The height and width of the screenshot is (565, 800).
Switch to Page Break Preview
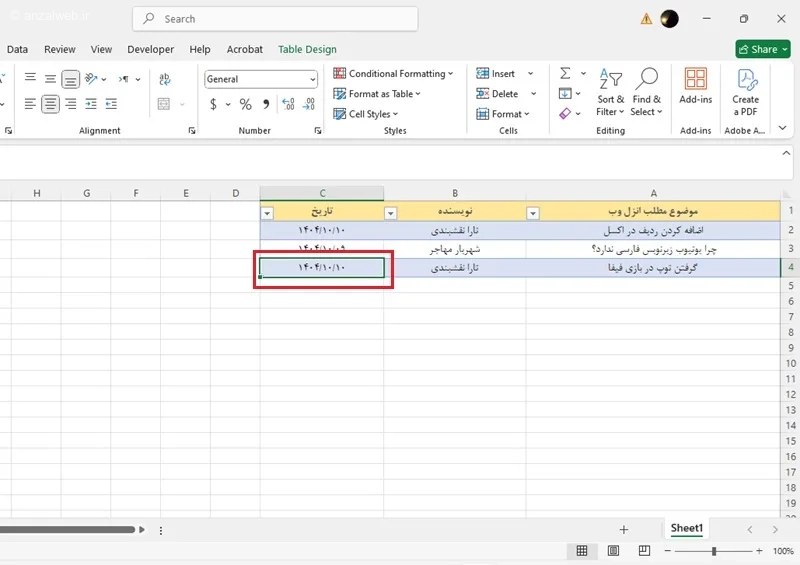coord(644,551)
